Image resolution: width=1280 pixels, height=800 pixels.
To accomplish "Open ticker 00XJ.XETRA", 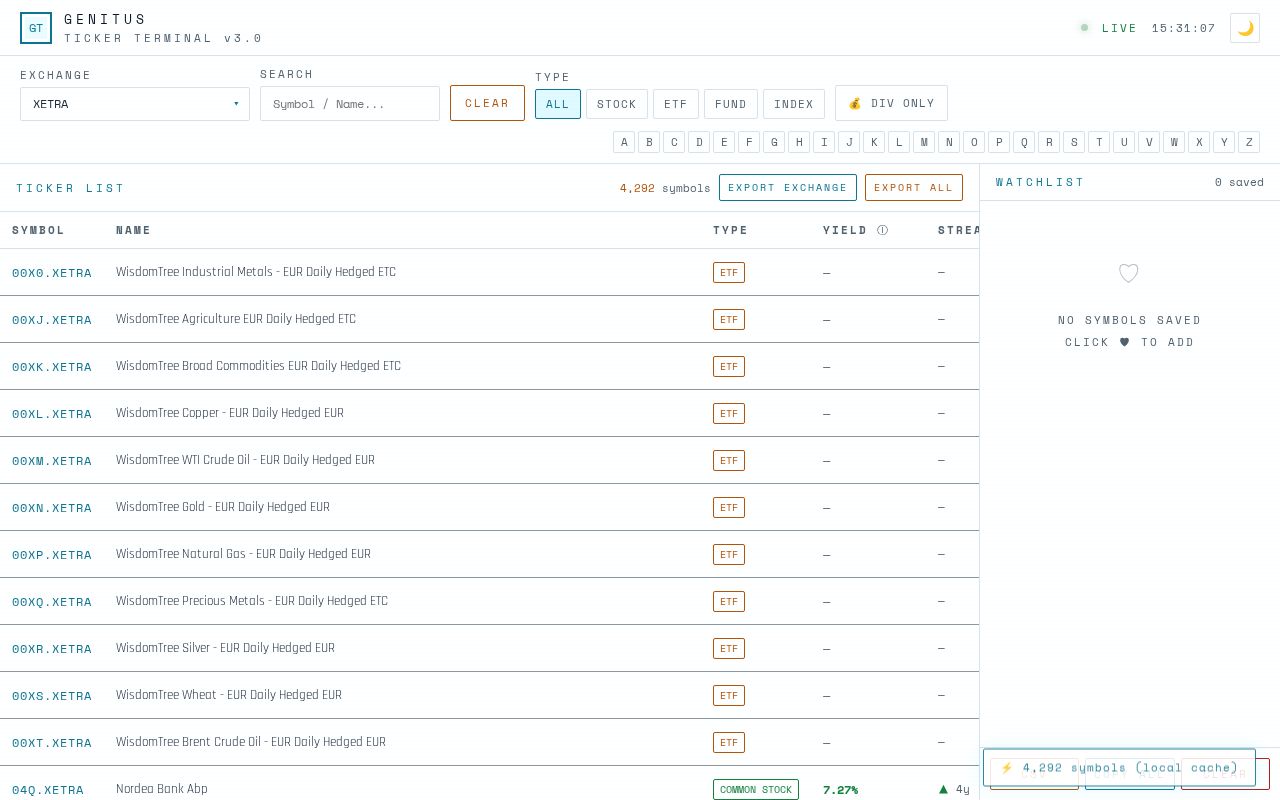I will 52,320.
